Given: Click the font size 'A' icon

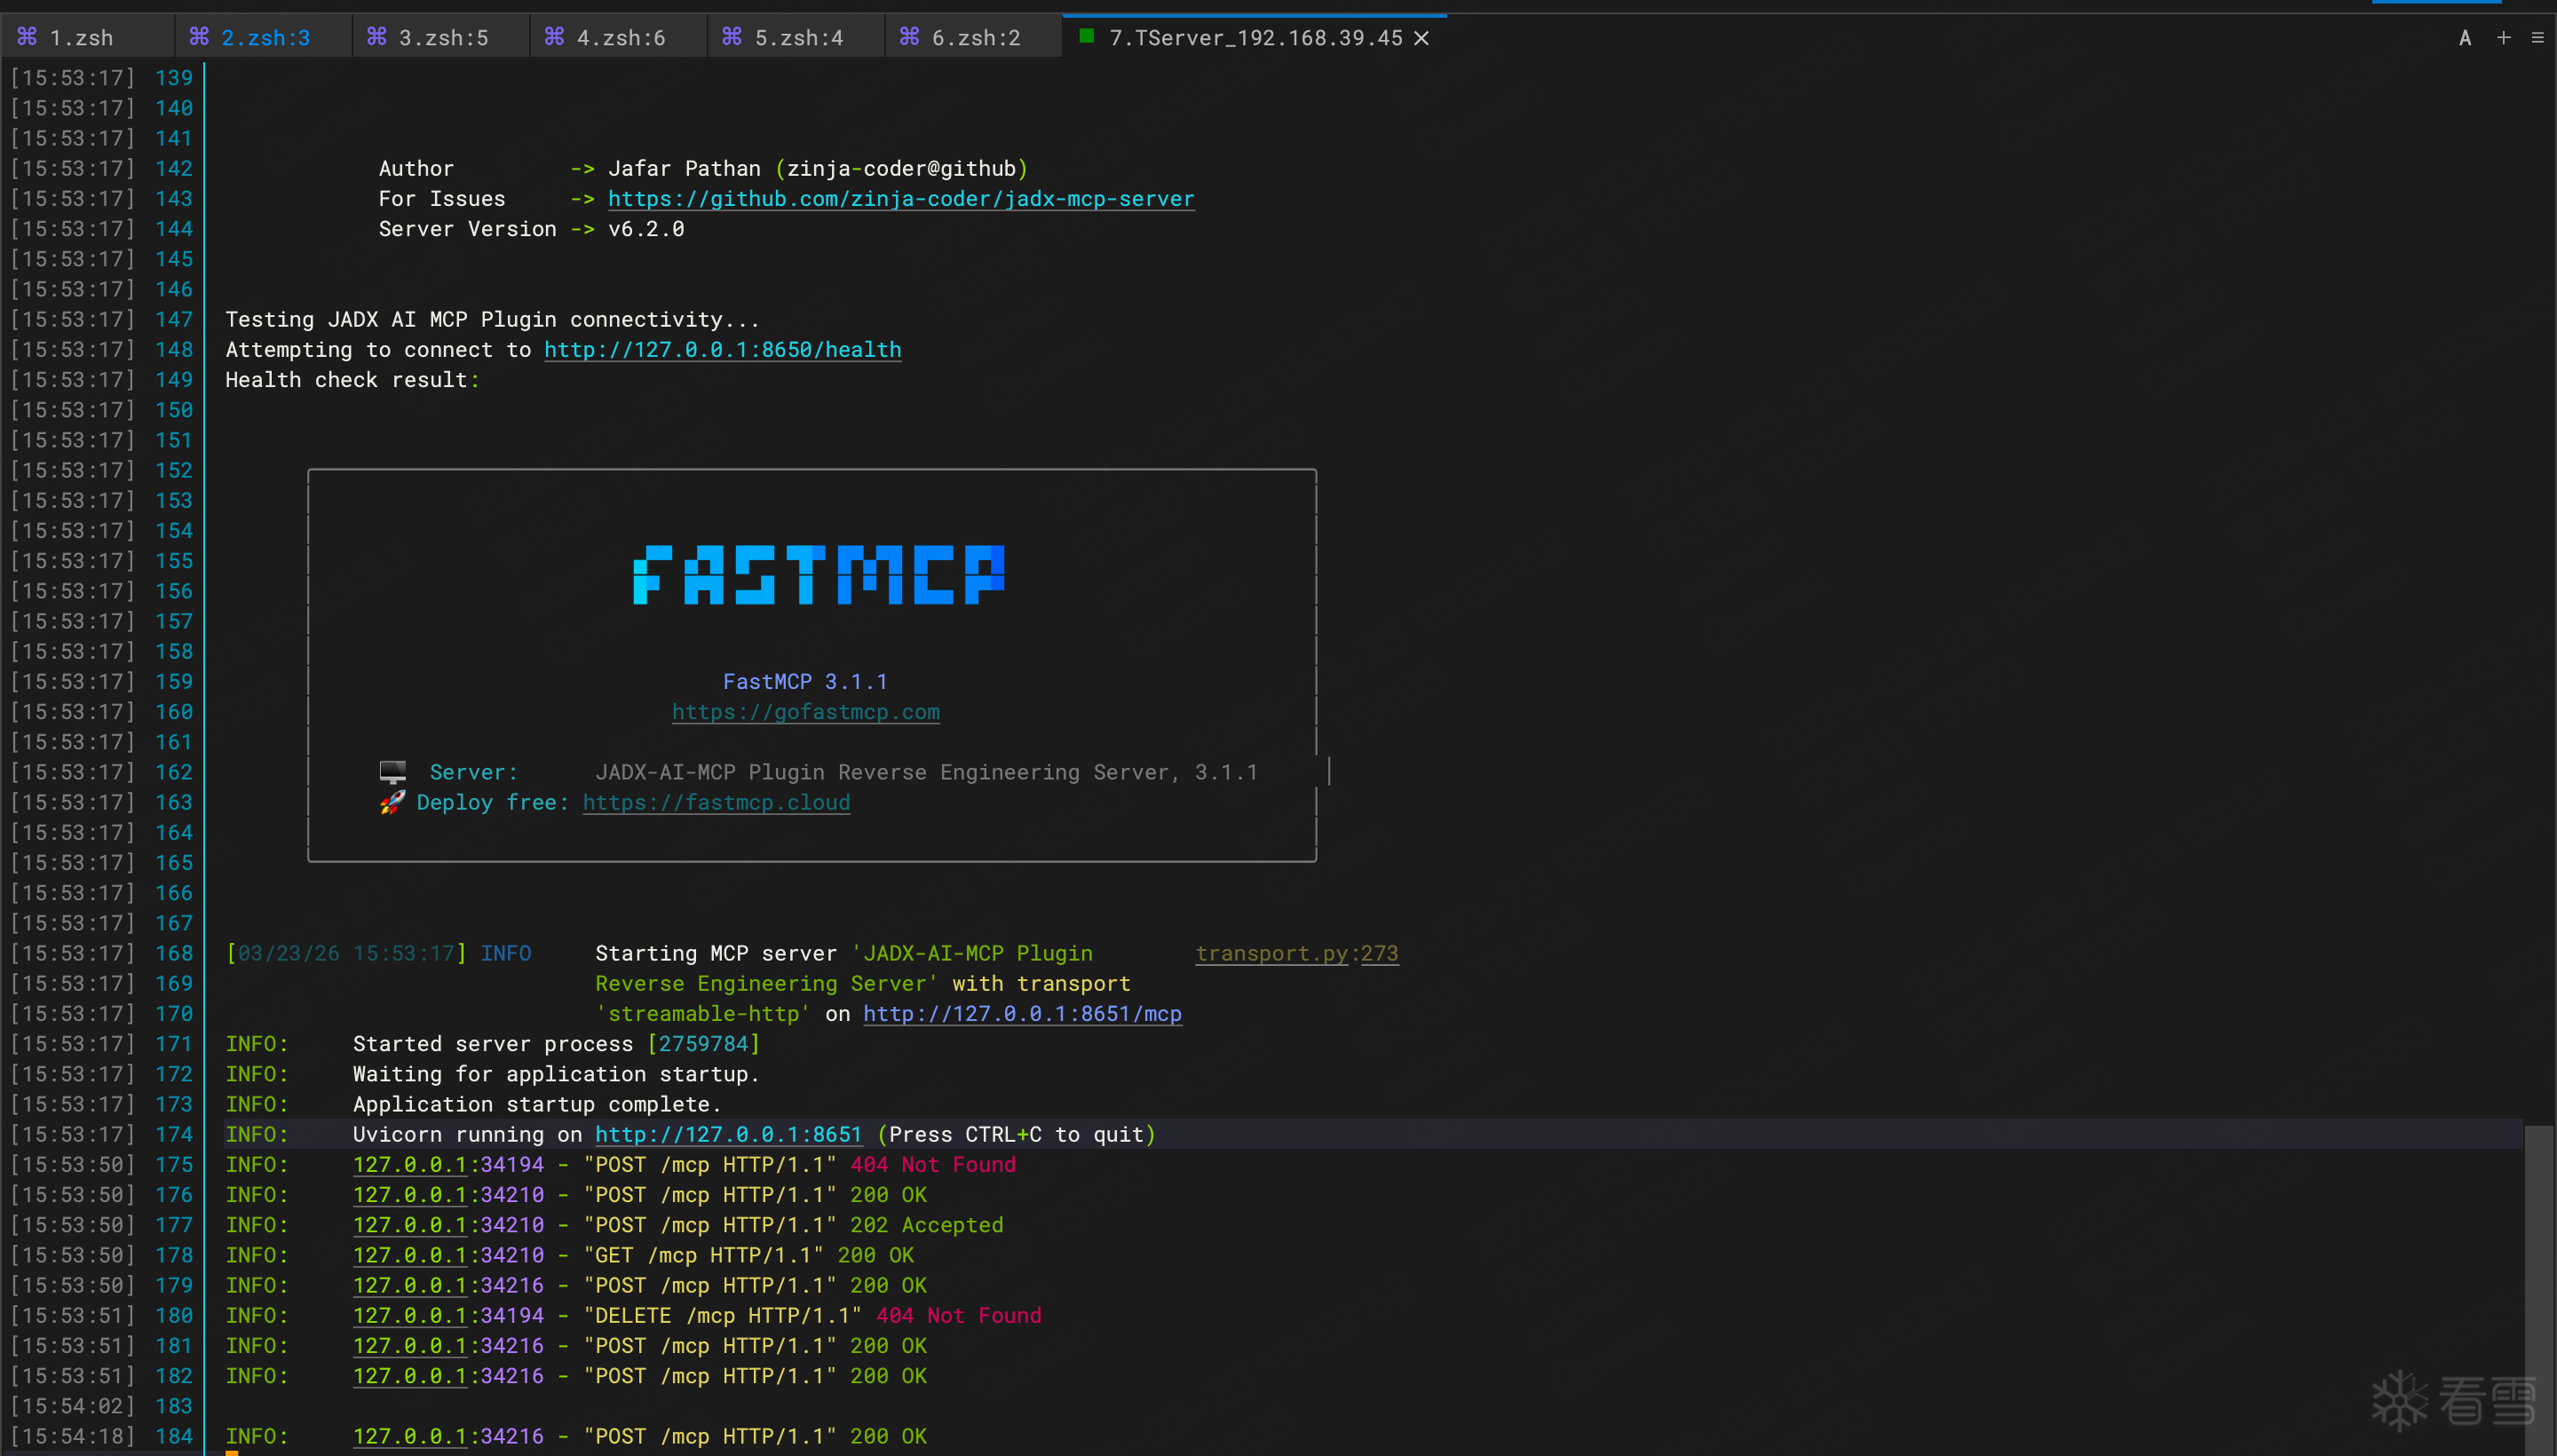Looking at the screenshot, I should [2464, 38].
